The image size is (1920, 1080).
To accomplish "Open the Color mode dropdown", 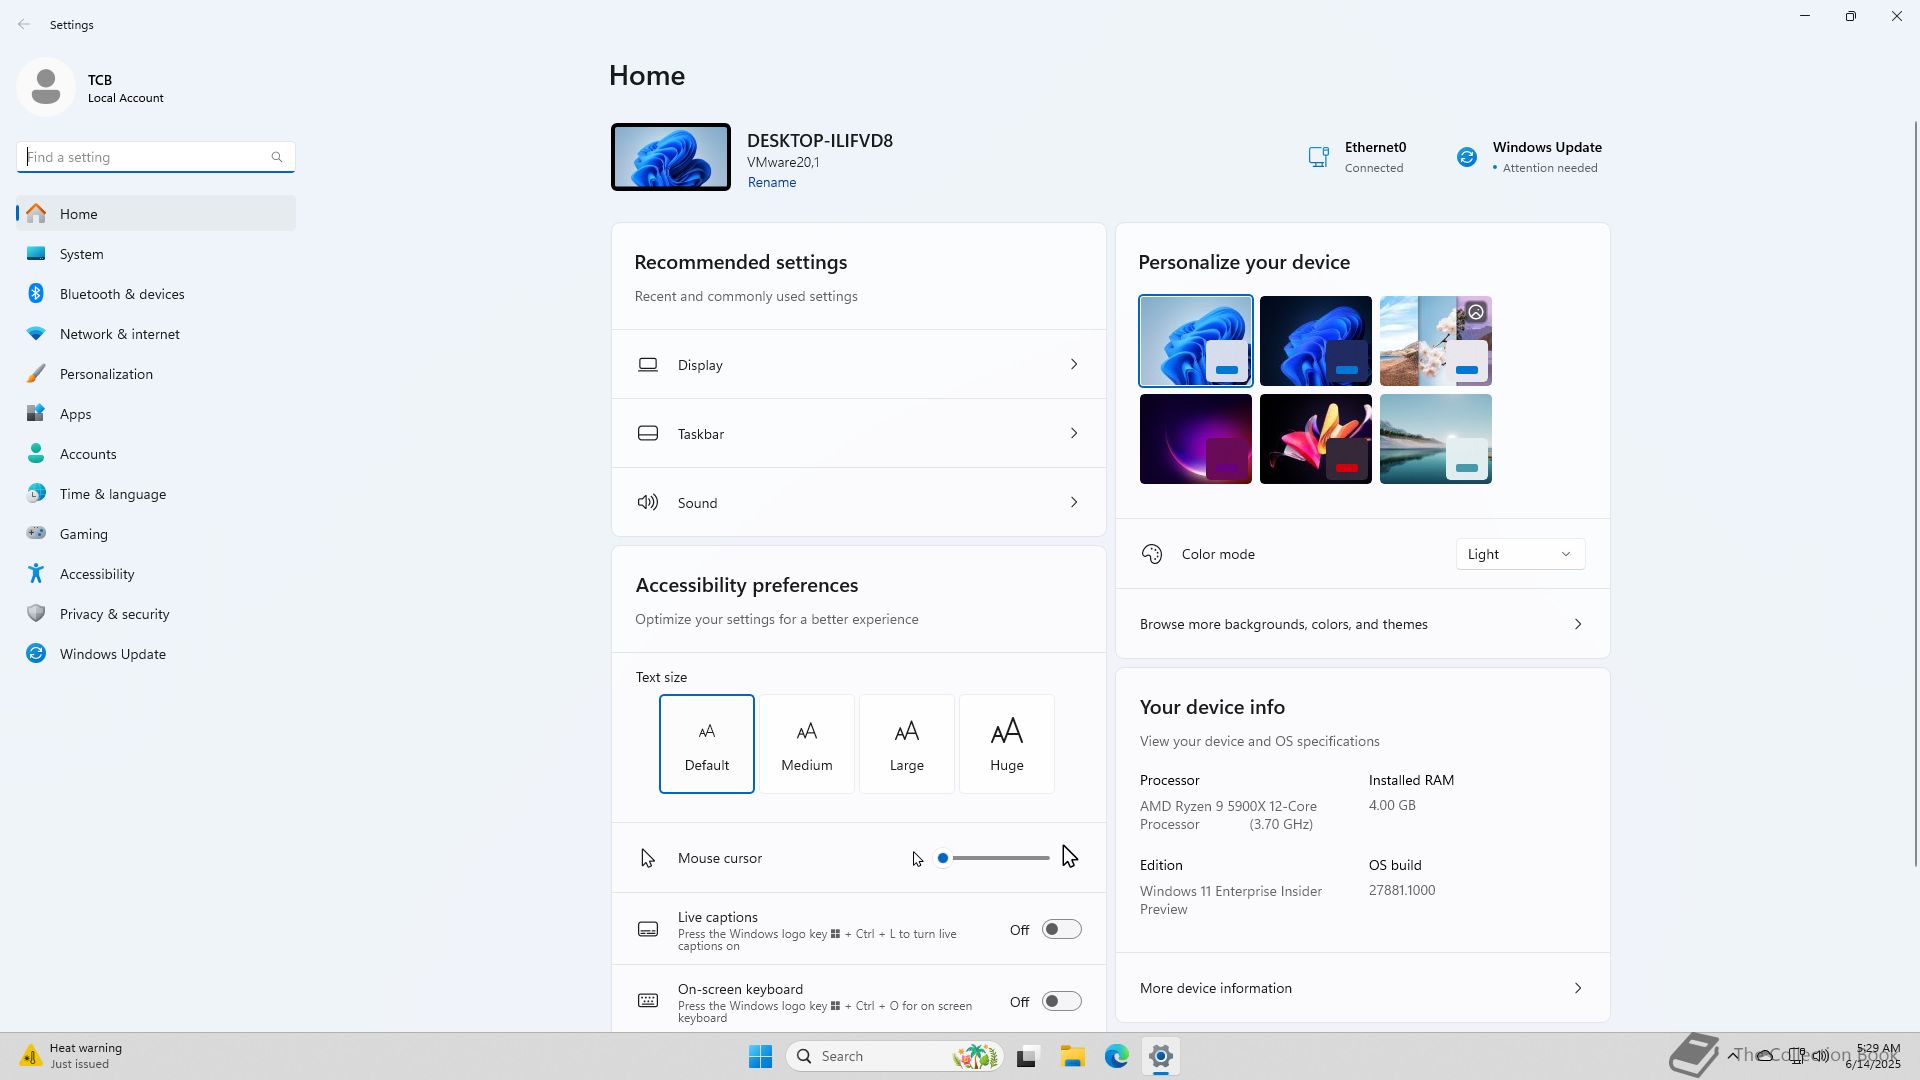I will pyautogui.click(x=1519, y=554).
